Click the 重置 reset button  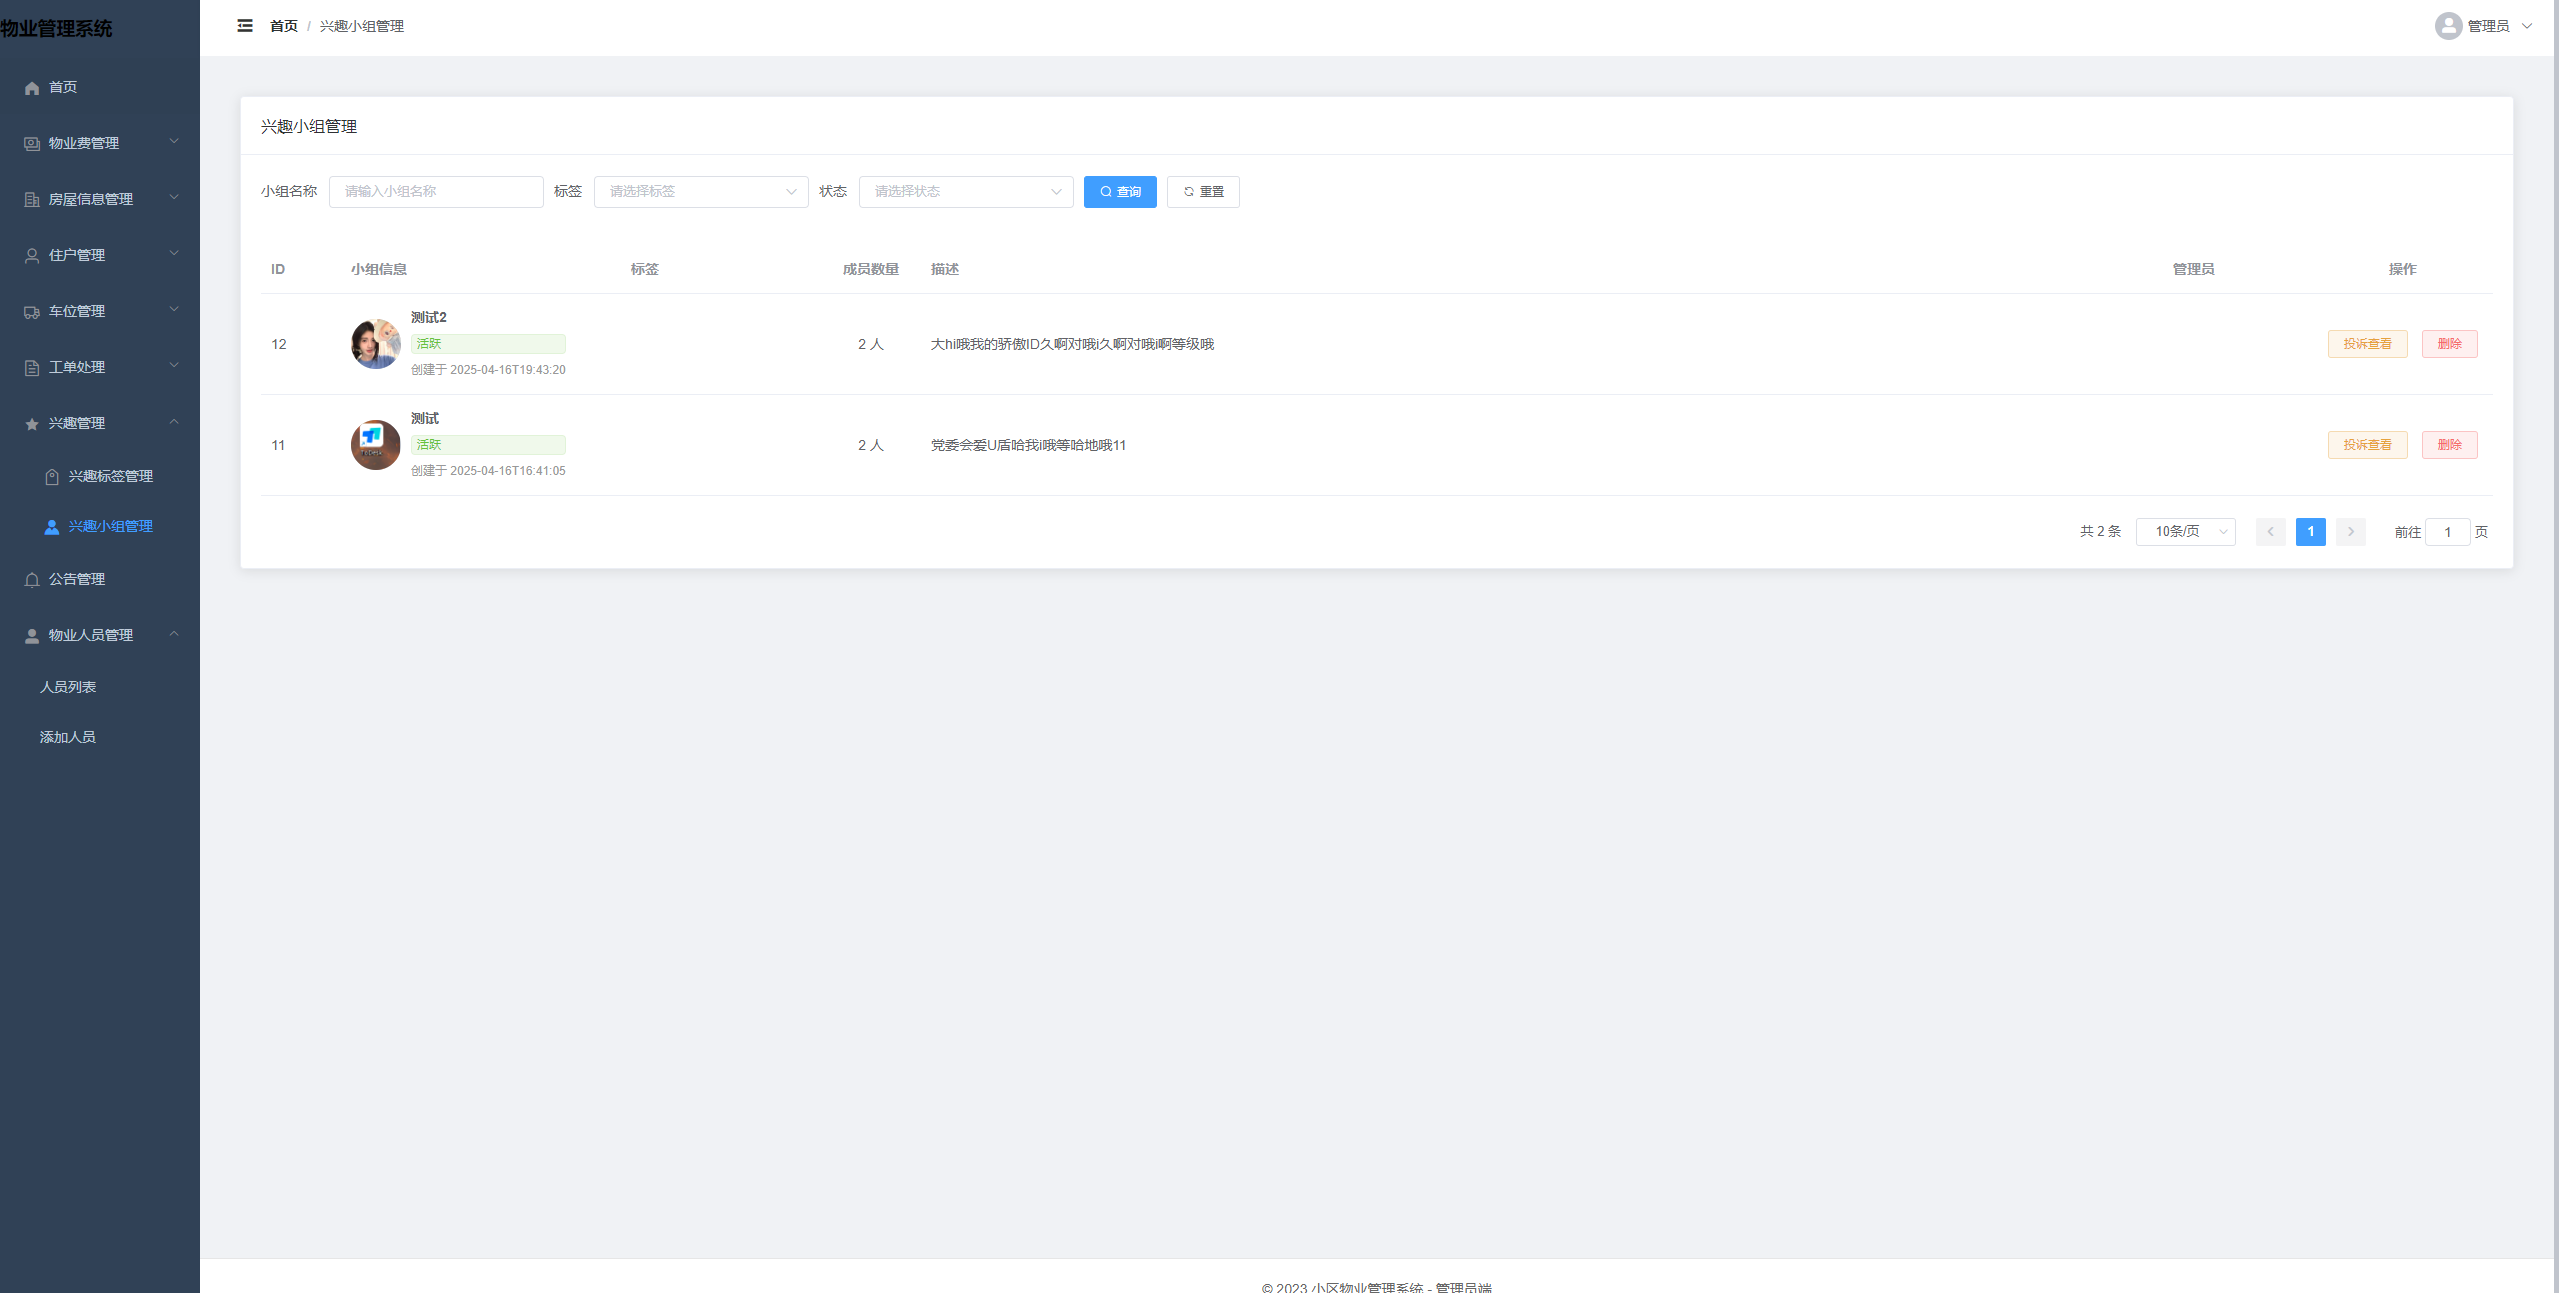tap(1202, 192)
